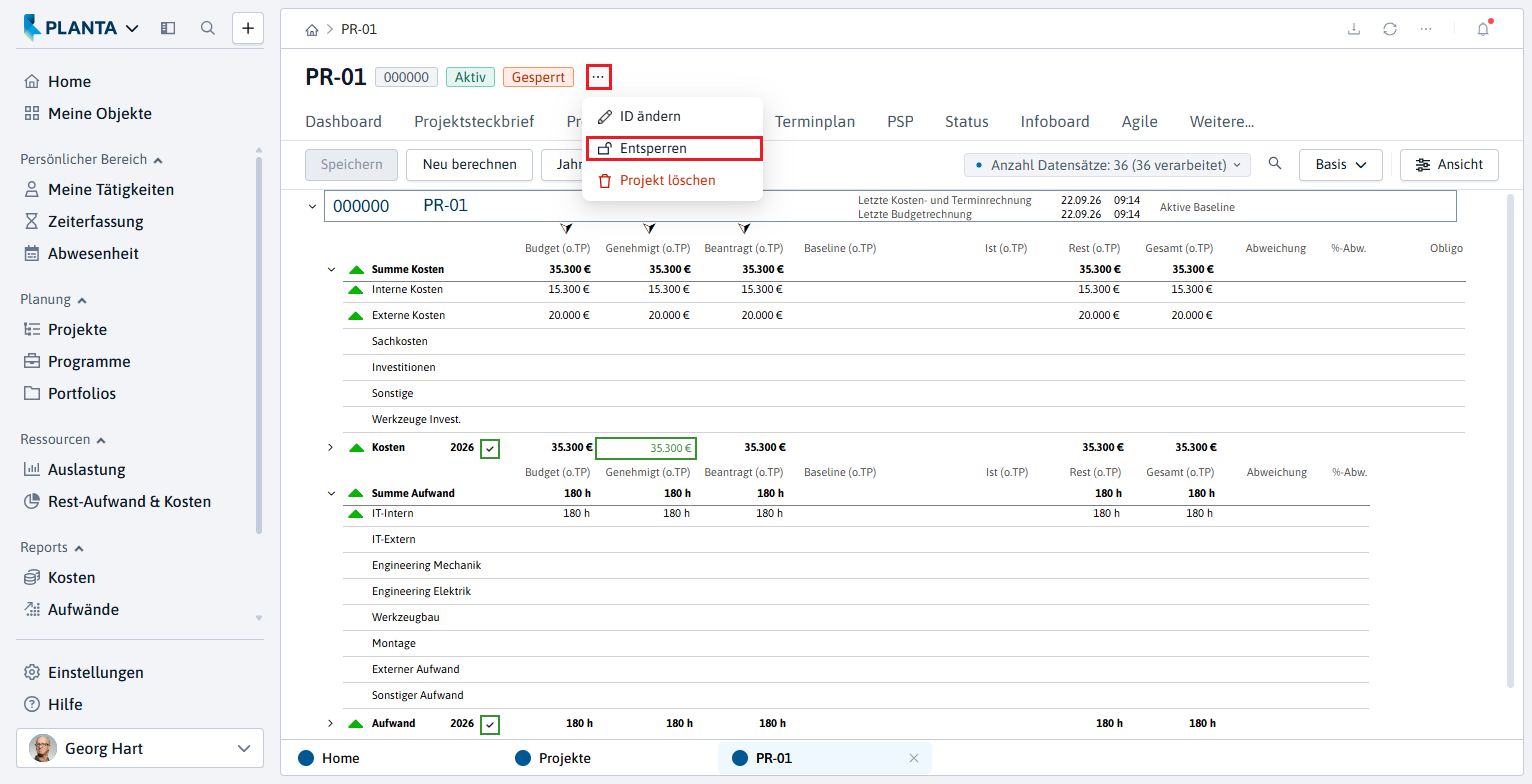Click the Neu berechnen button
This screenshot has height=784, width=1532.
point(469,165)
